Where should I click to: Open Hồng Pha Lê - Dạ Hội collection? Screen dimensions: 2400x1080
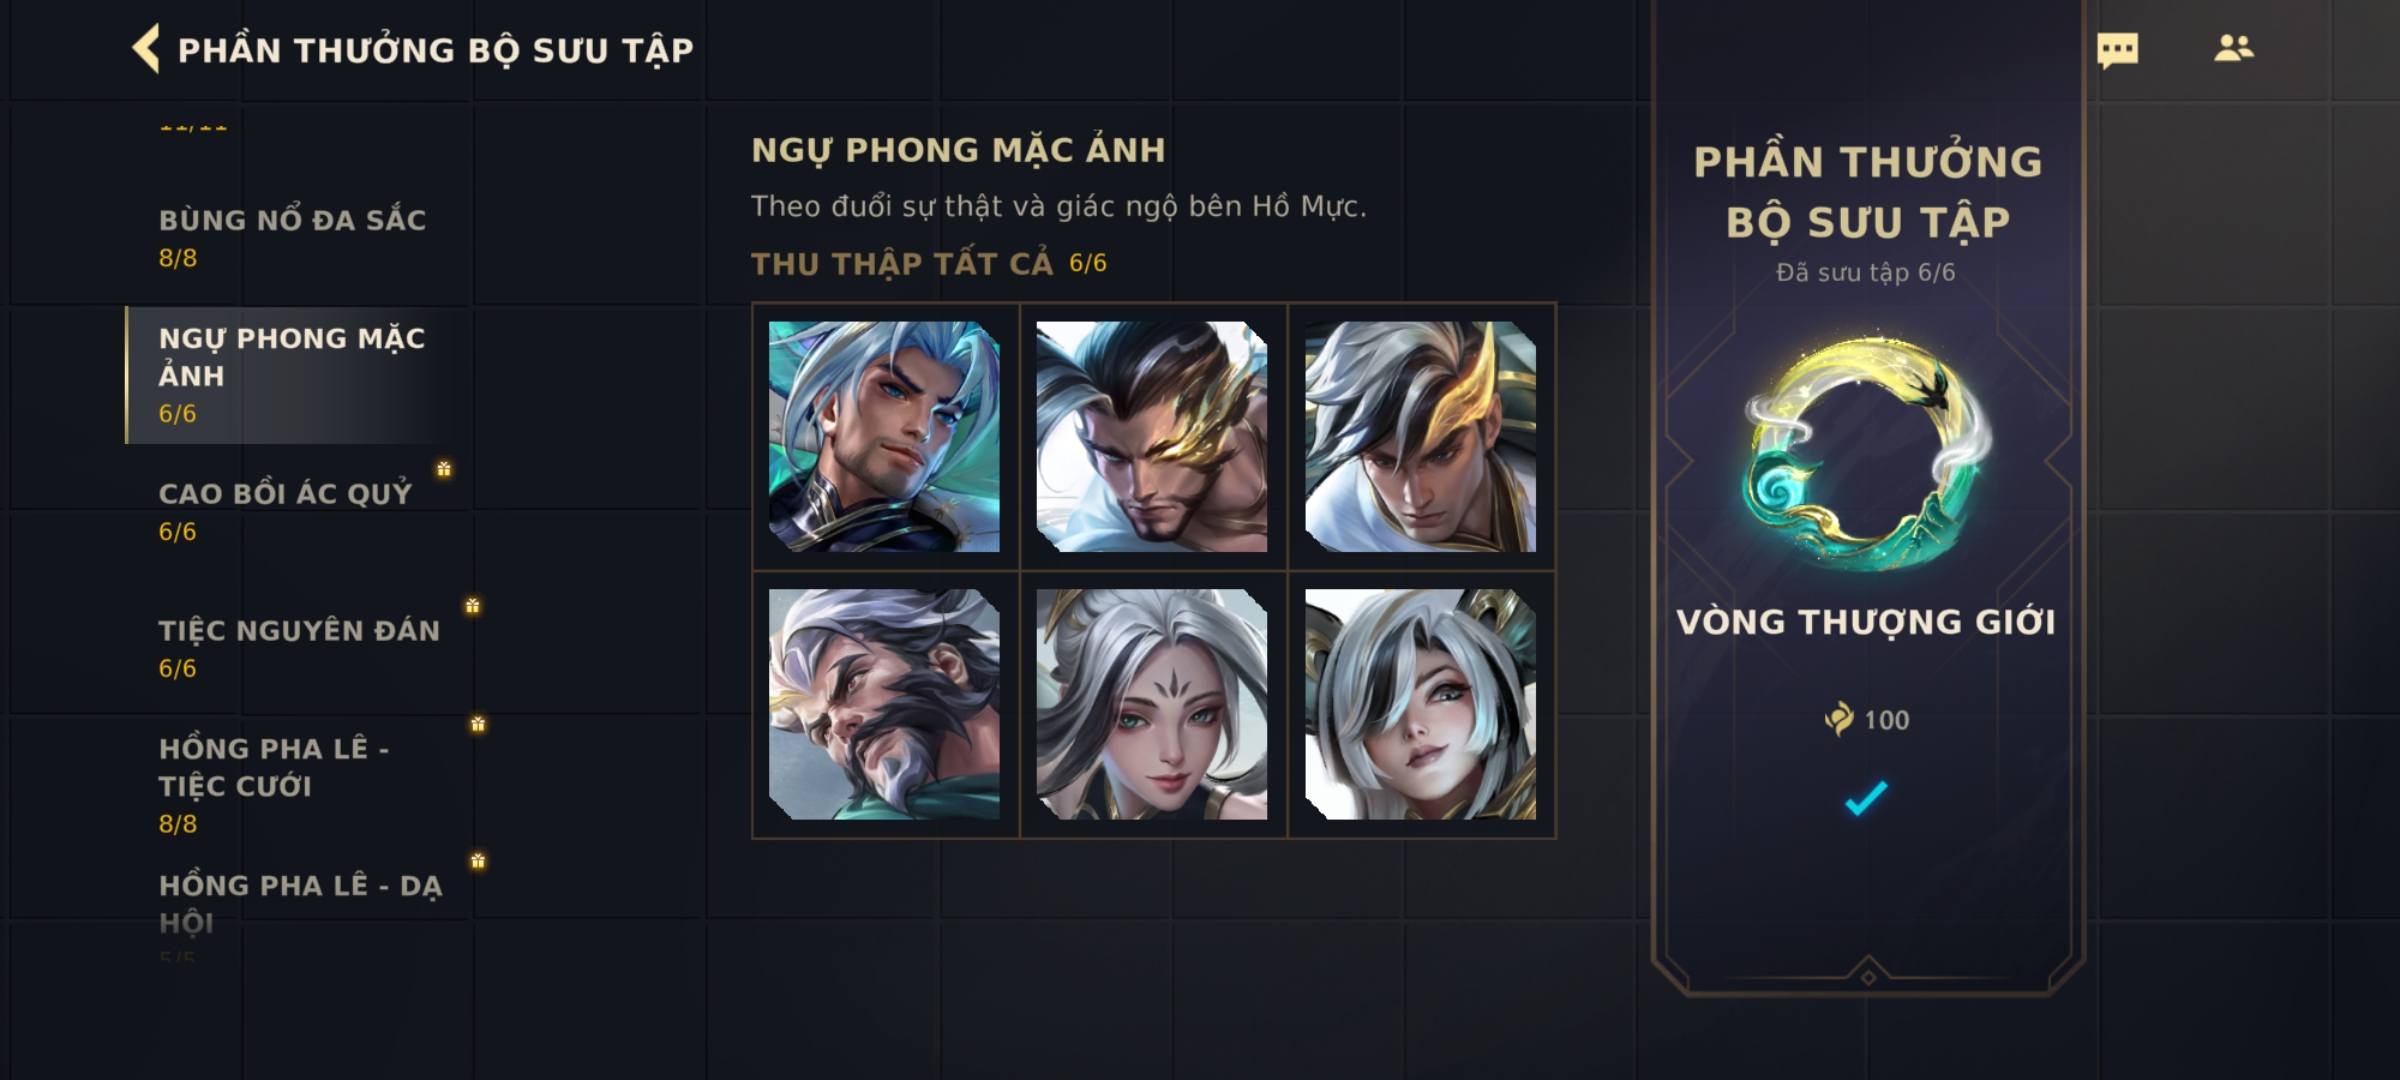pyautogui.click(x=298, y=912)
